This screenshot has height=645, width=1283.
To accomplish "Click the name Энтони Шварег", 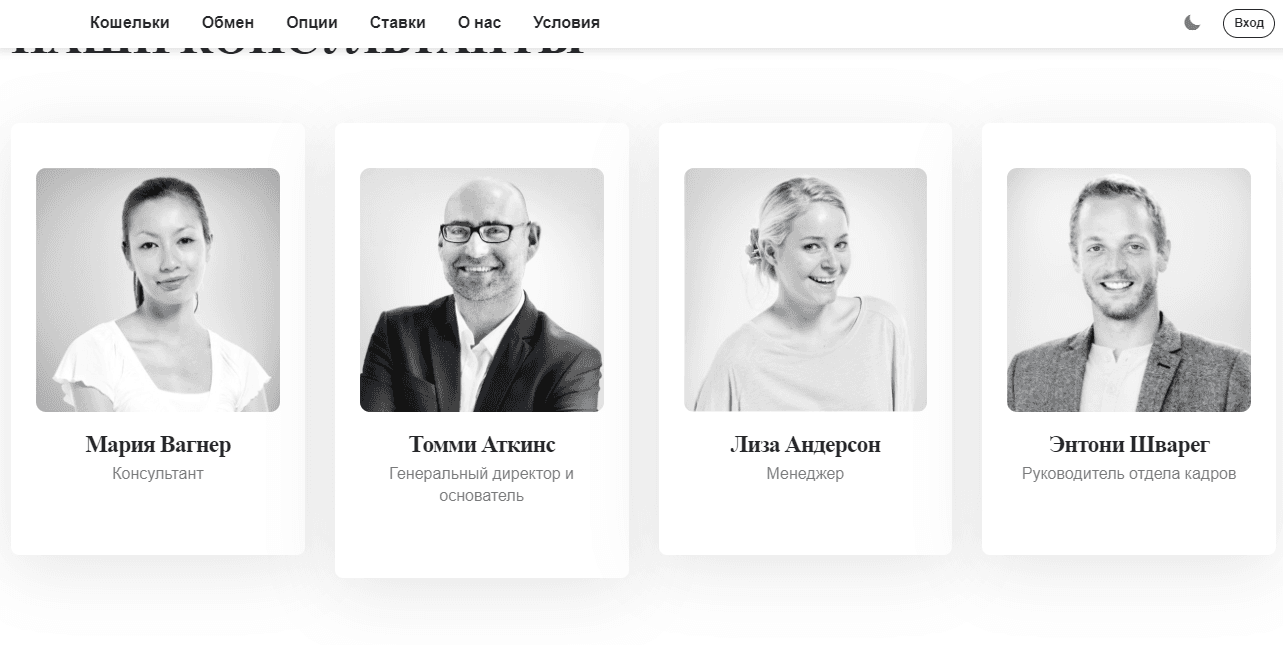I will coord(1129,444).
